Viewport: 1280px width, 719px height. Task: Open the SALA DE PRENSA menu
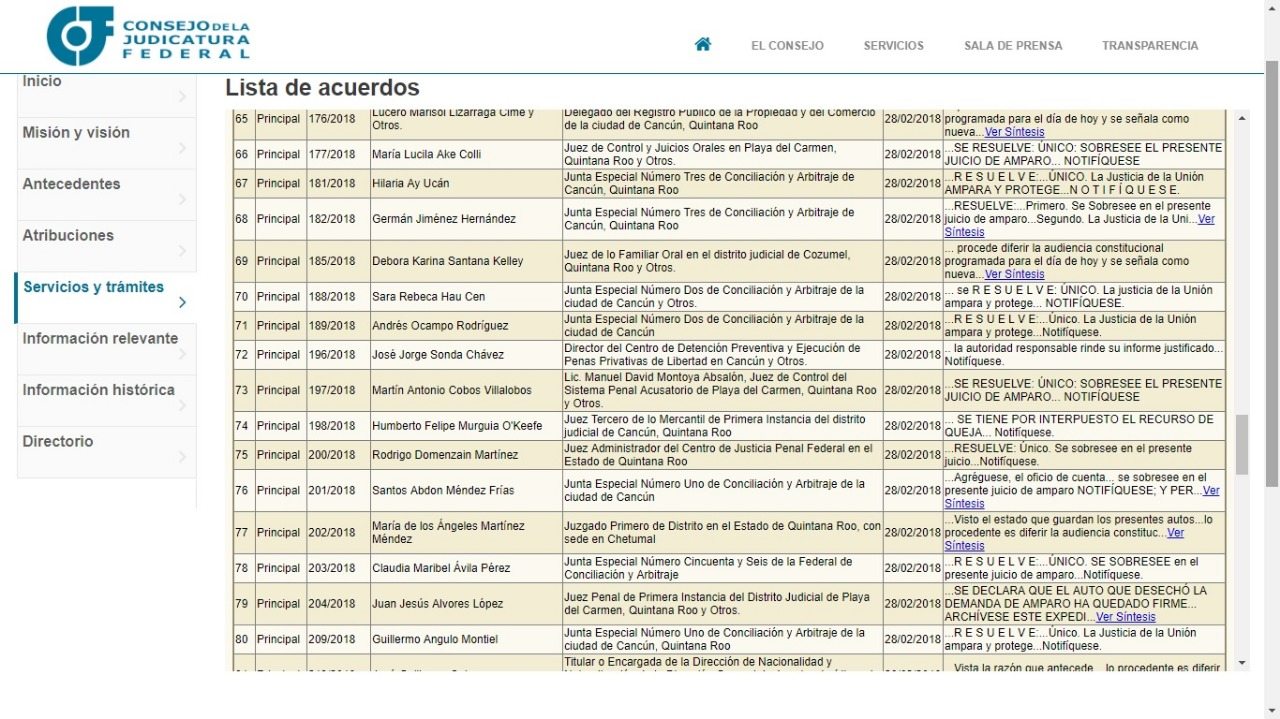tap(1012, 46)
